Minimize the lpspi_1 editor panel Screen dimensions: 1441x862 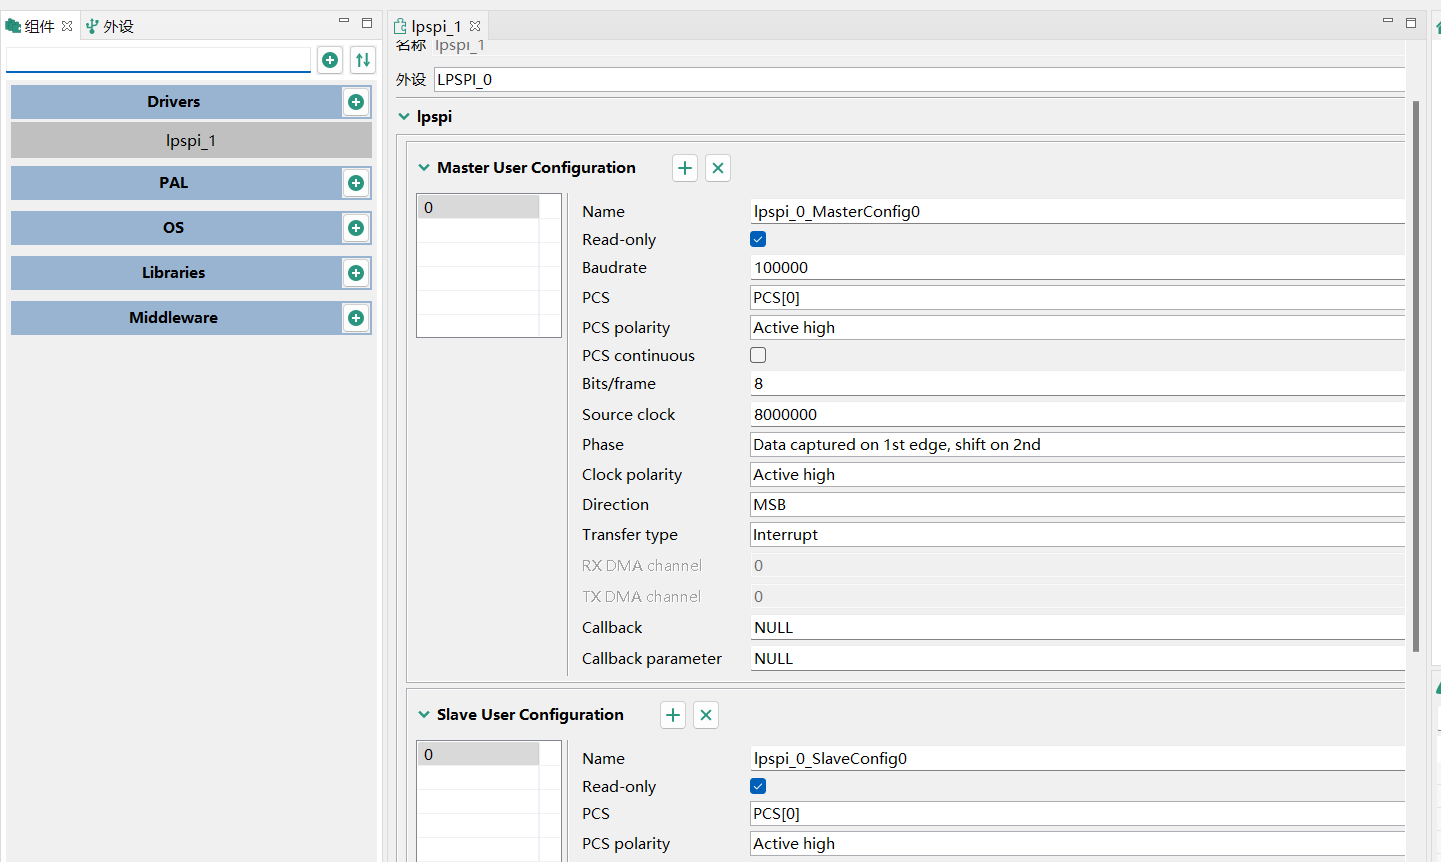click(1388, 21)
